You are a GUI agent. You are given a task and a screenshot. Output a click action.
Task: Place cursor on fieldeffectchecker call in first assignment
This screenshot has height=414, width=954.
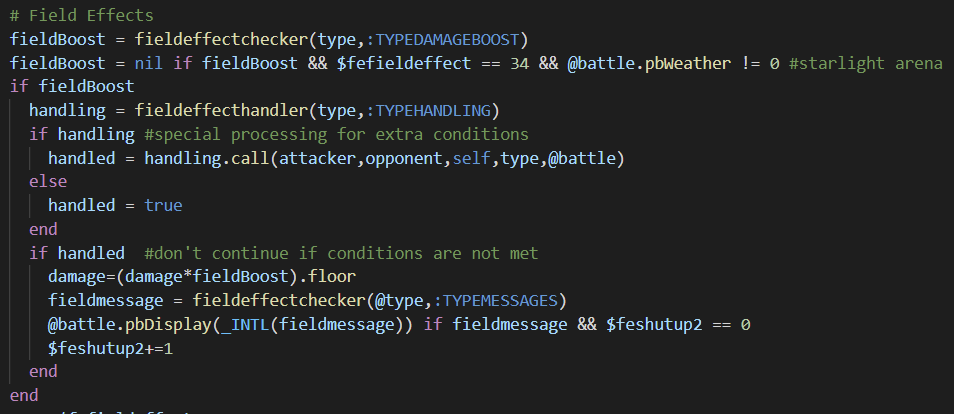222,40
